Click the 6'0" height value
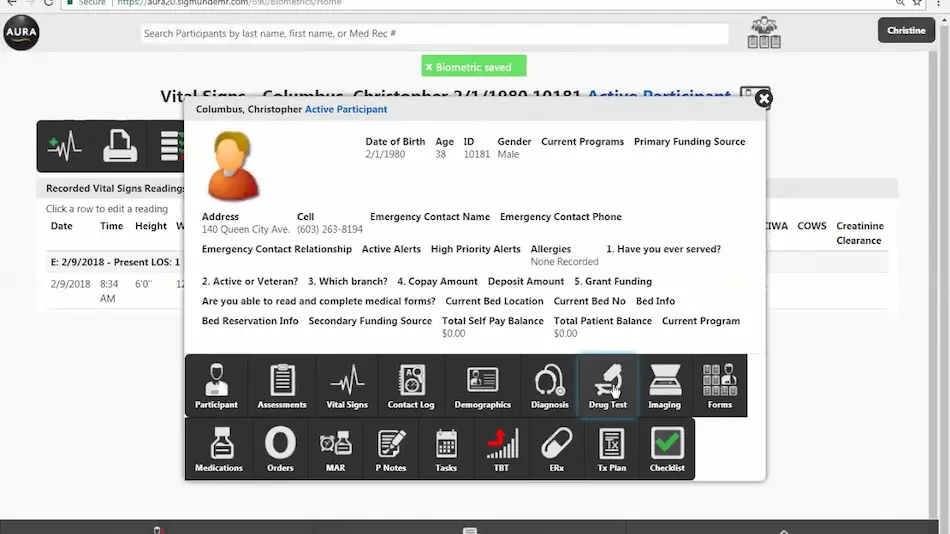The width and height of the screenshot is (950, 534). [x=144, y=284]
